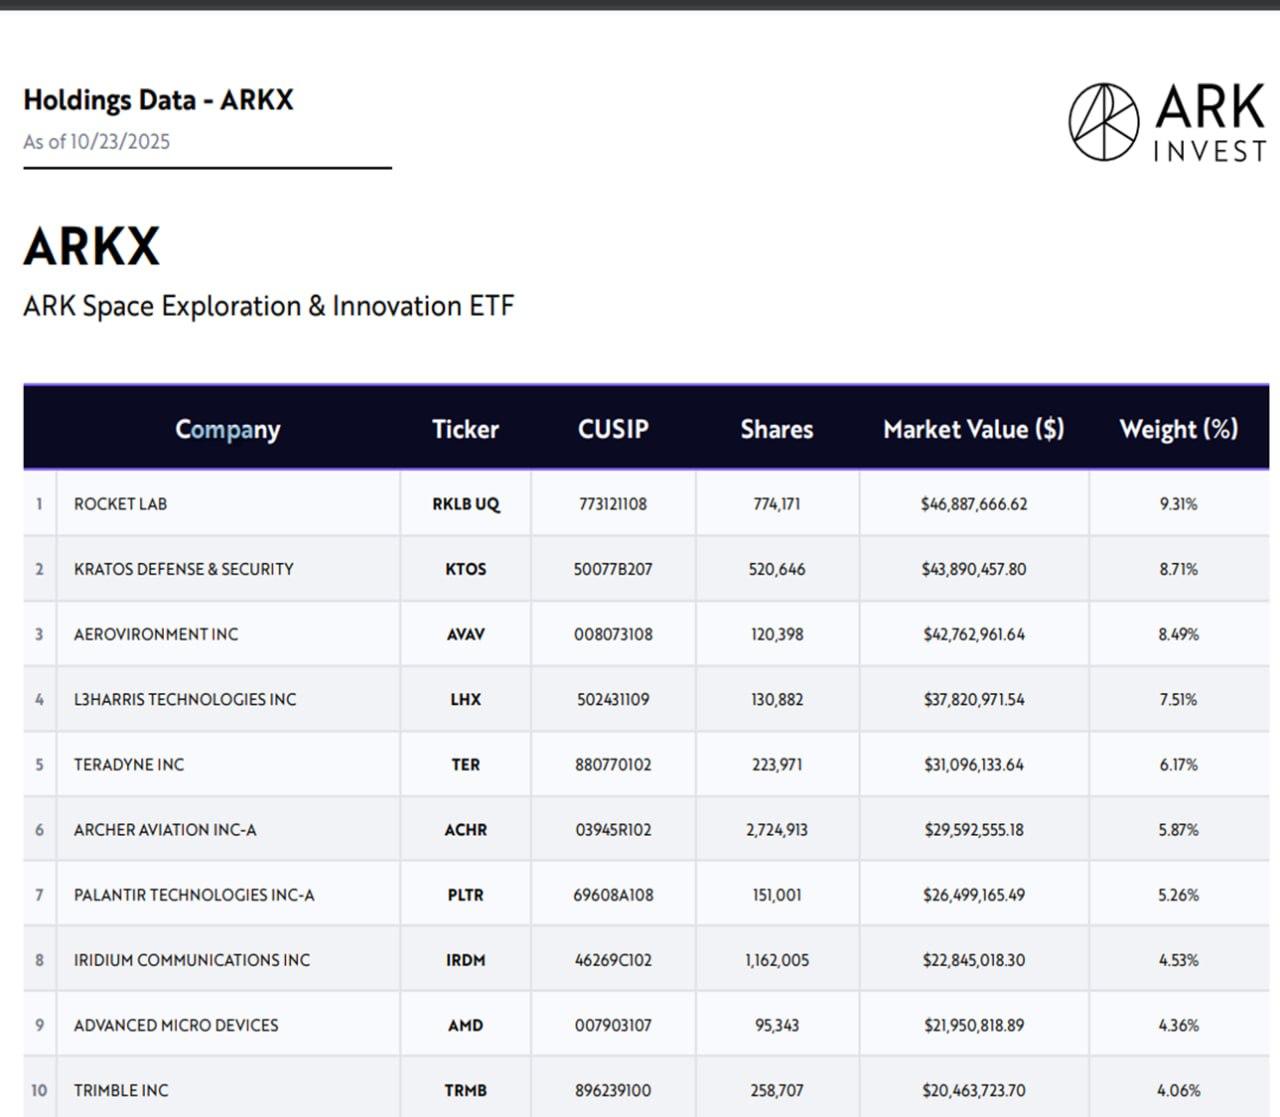This screenshot has width=1280, height=1117.
Task: Click the ARK Space Exploration & Innovation ETF subtitle
Action: point(268,305)
